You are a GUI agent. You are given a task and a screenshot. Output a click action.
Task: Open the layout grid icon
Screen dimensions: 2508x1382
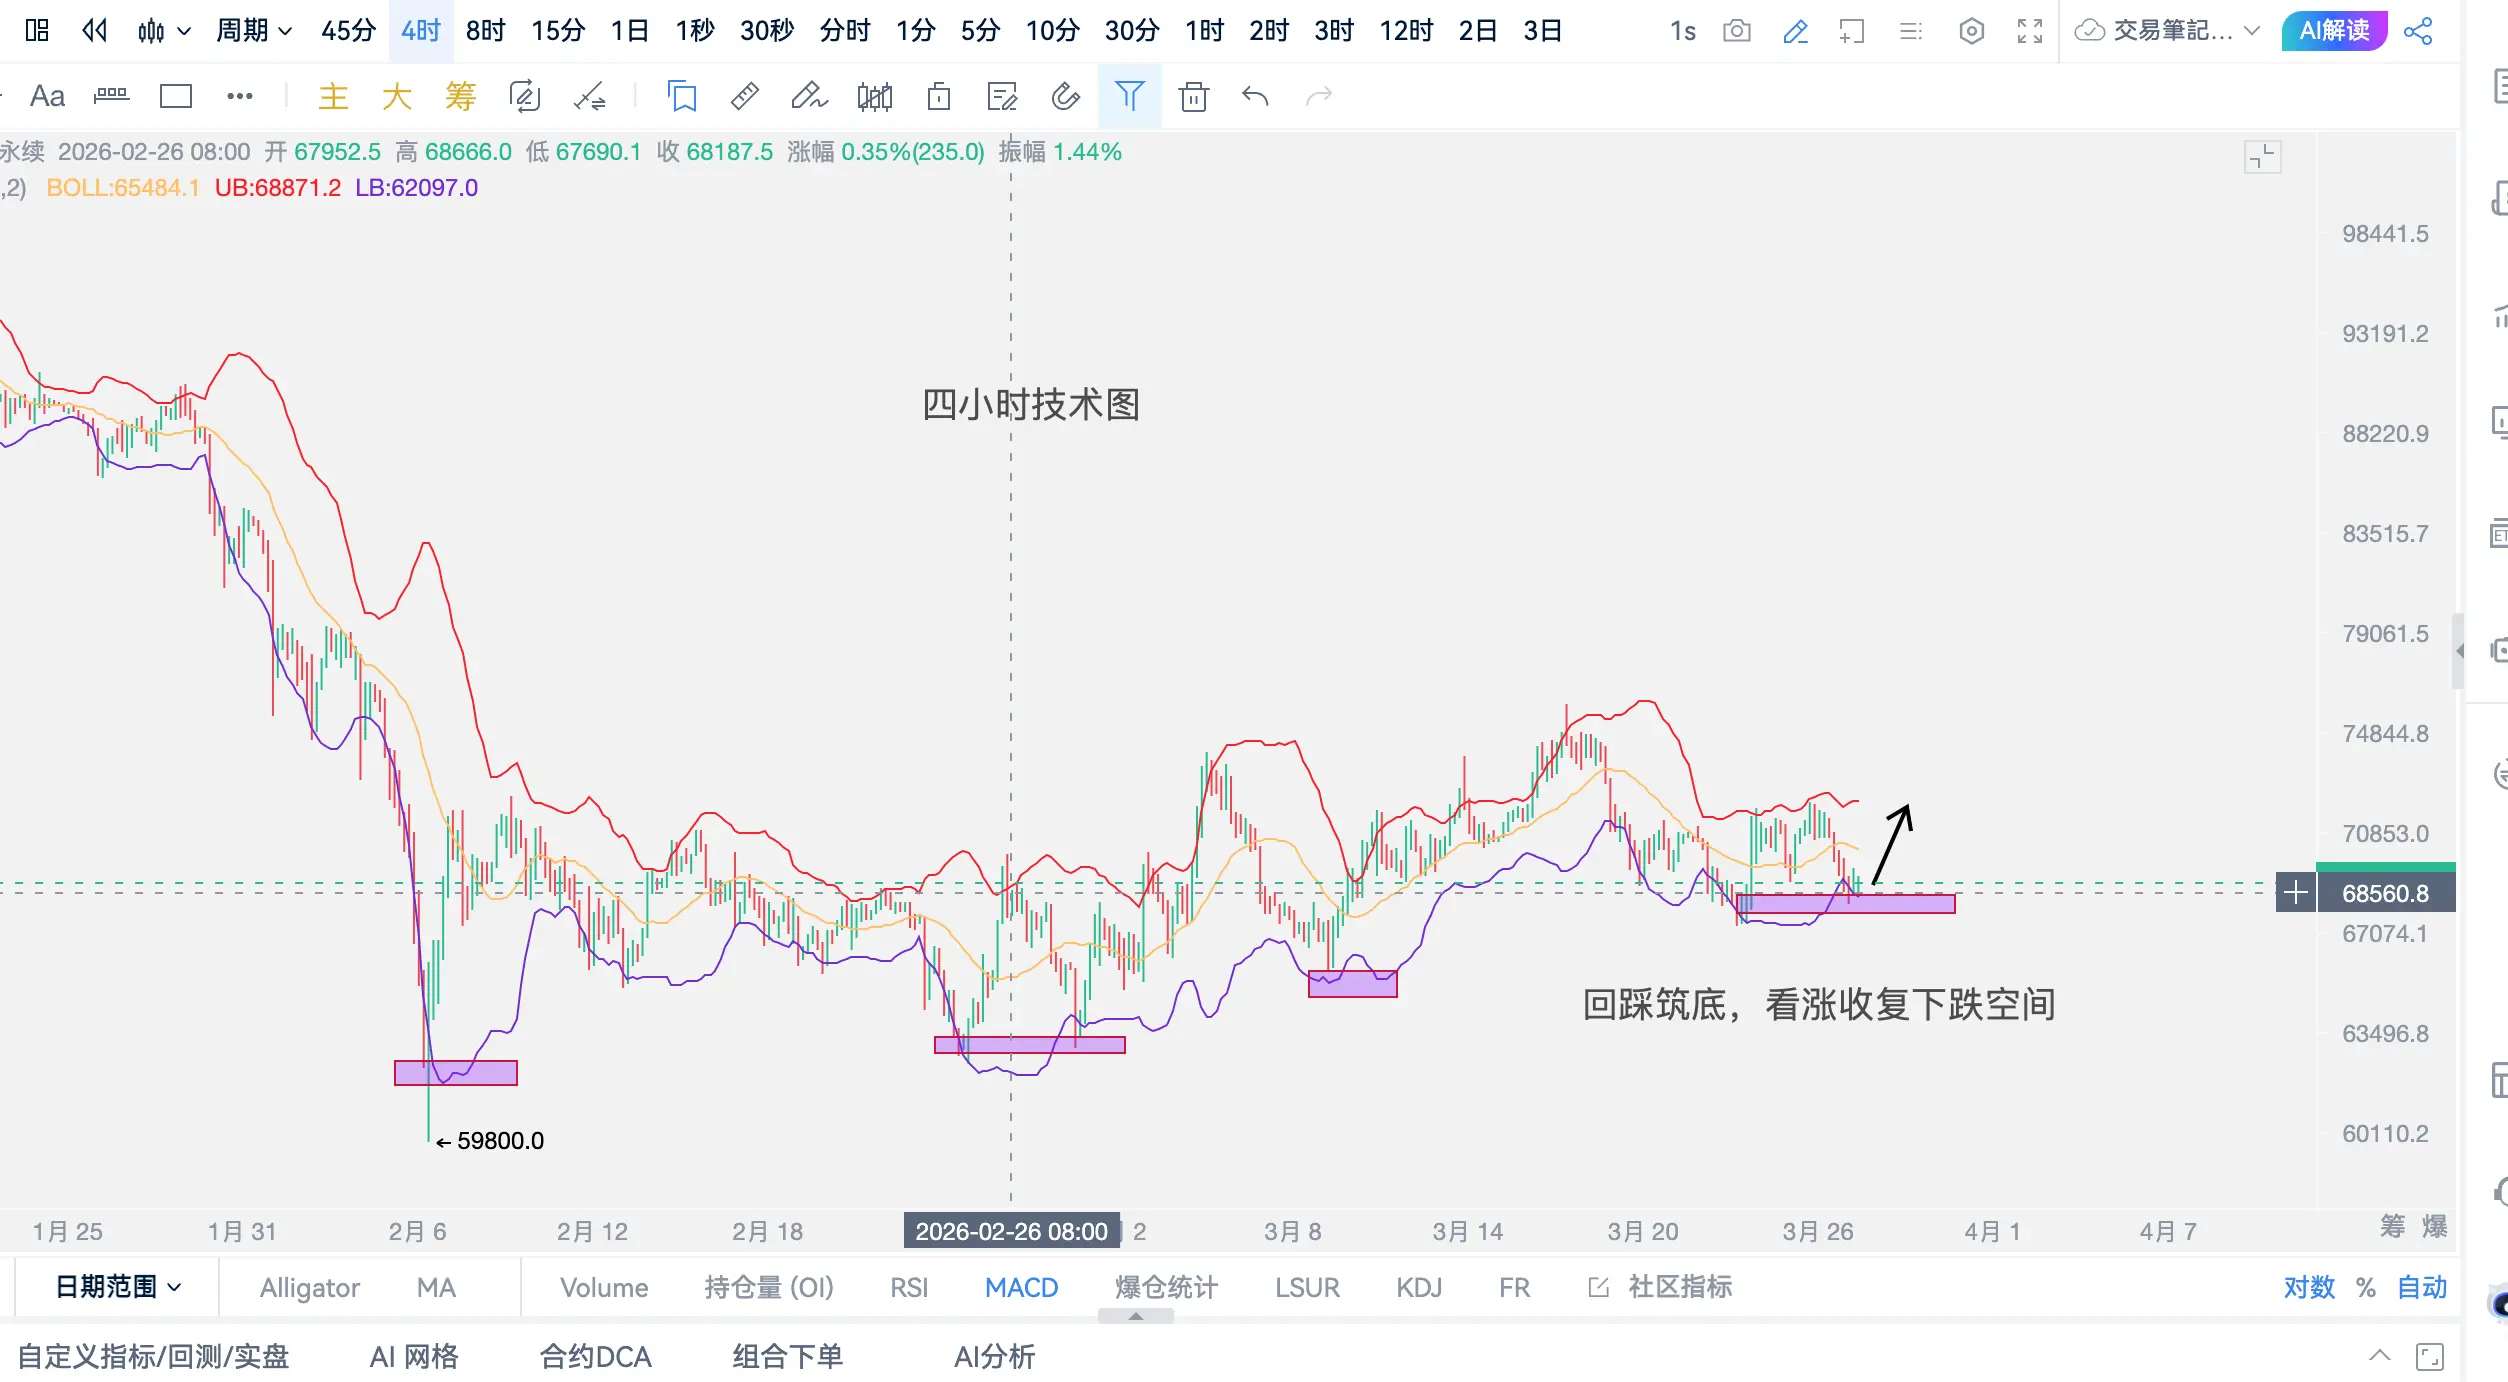[37, 31]
